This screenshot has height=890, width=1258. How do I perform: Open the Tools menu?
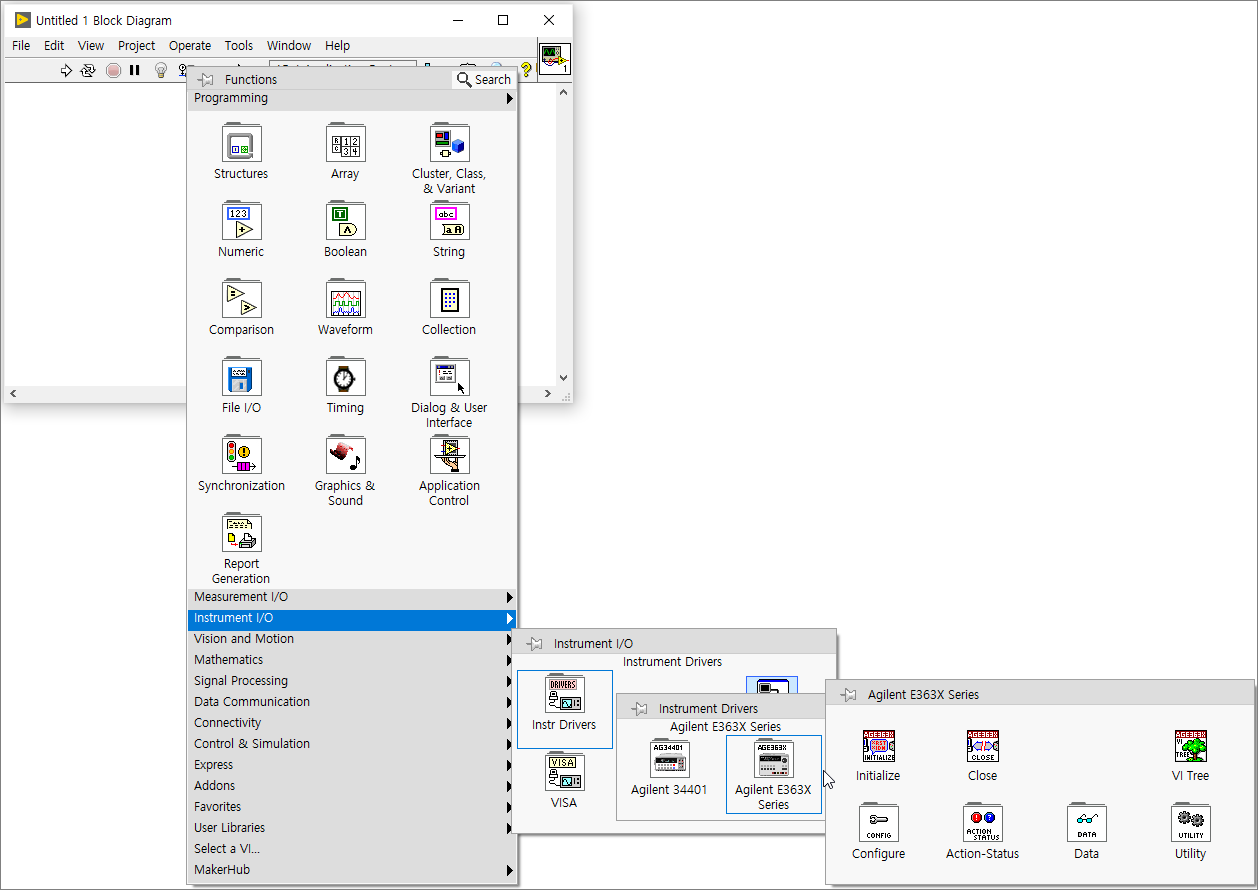(x=239, y=45)
